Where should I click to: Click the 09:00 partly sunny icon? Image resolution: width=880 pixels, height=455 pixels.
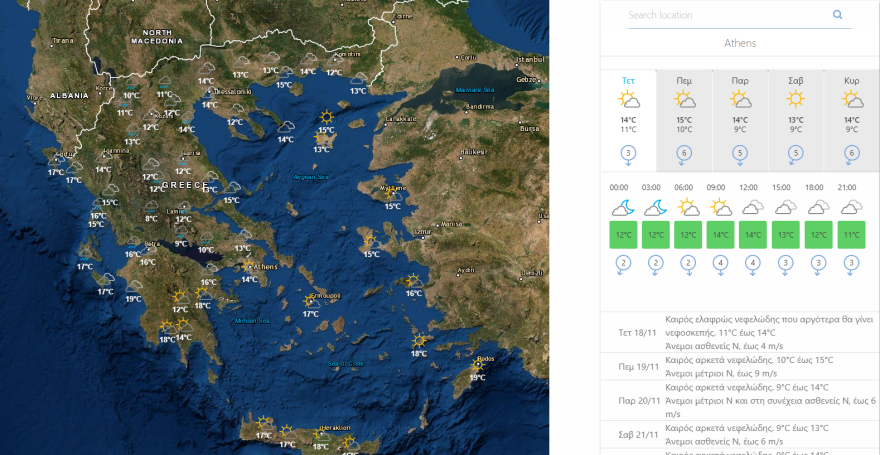[718, 207]
